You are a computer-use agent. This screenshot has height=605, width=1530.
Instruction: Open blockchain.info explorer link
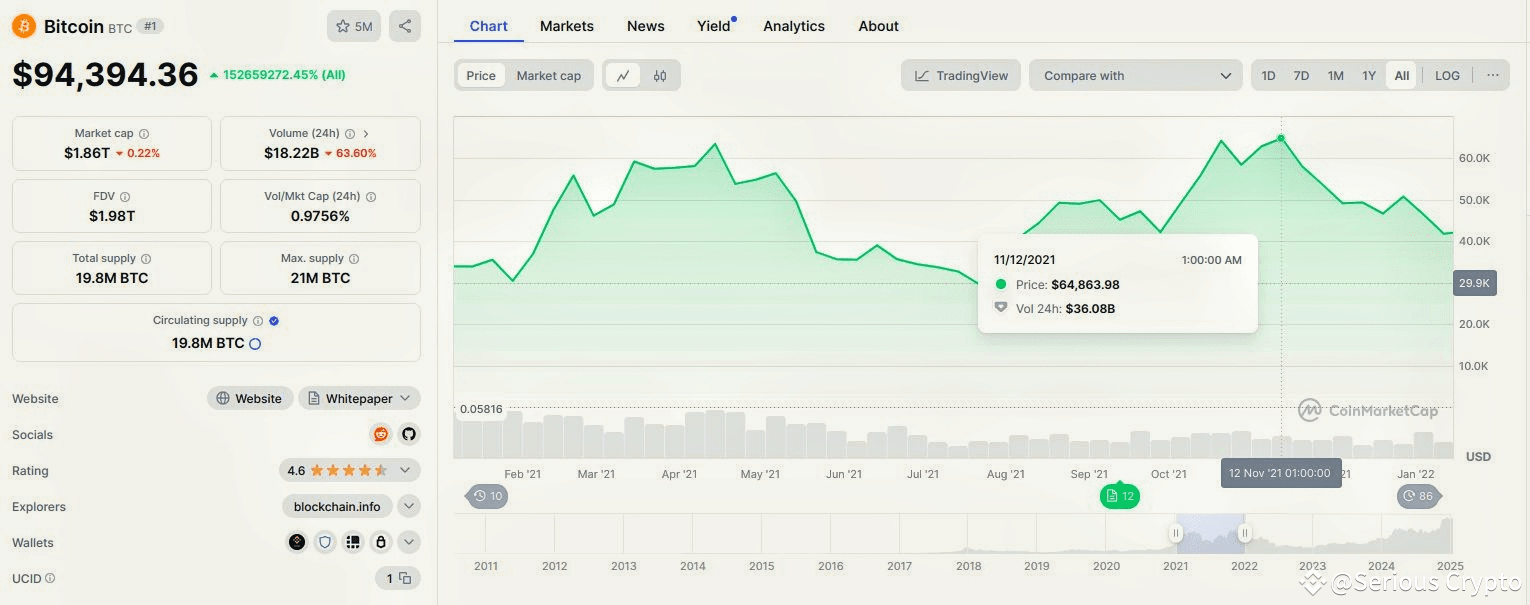[x=337, y=506]
